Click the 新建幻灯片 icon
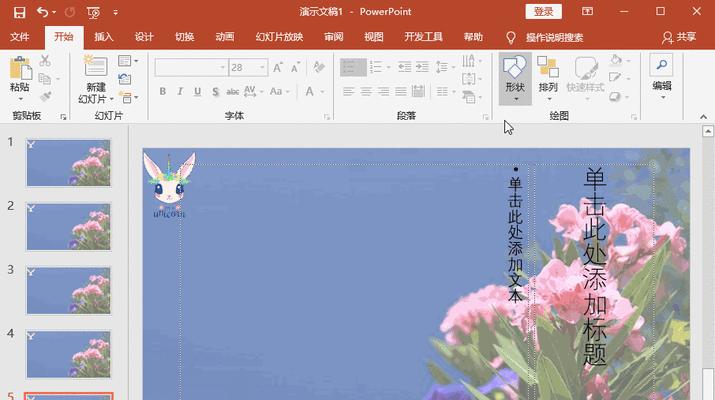This screenshot has width=715, height=400. 95,67
